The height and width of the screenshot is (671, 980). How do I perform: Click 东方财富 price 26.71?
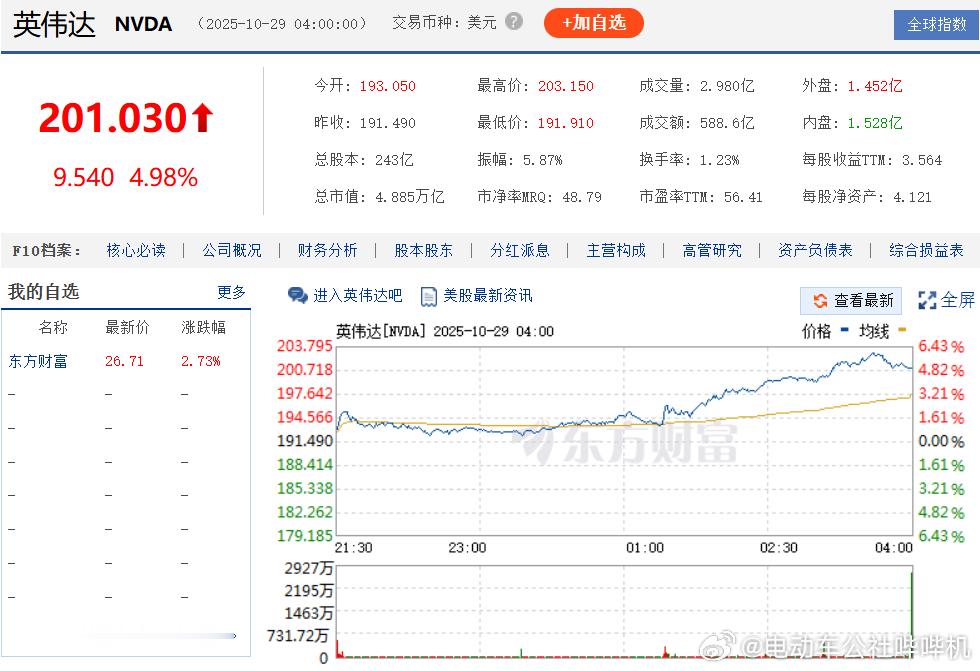click(124, 361)
